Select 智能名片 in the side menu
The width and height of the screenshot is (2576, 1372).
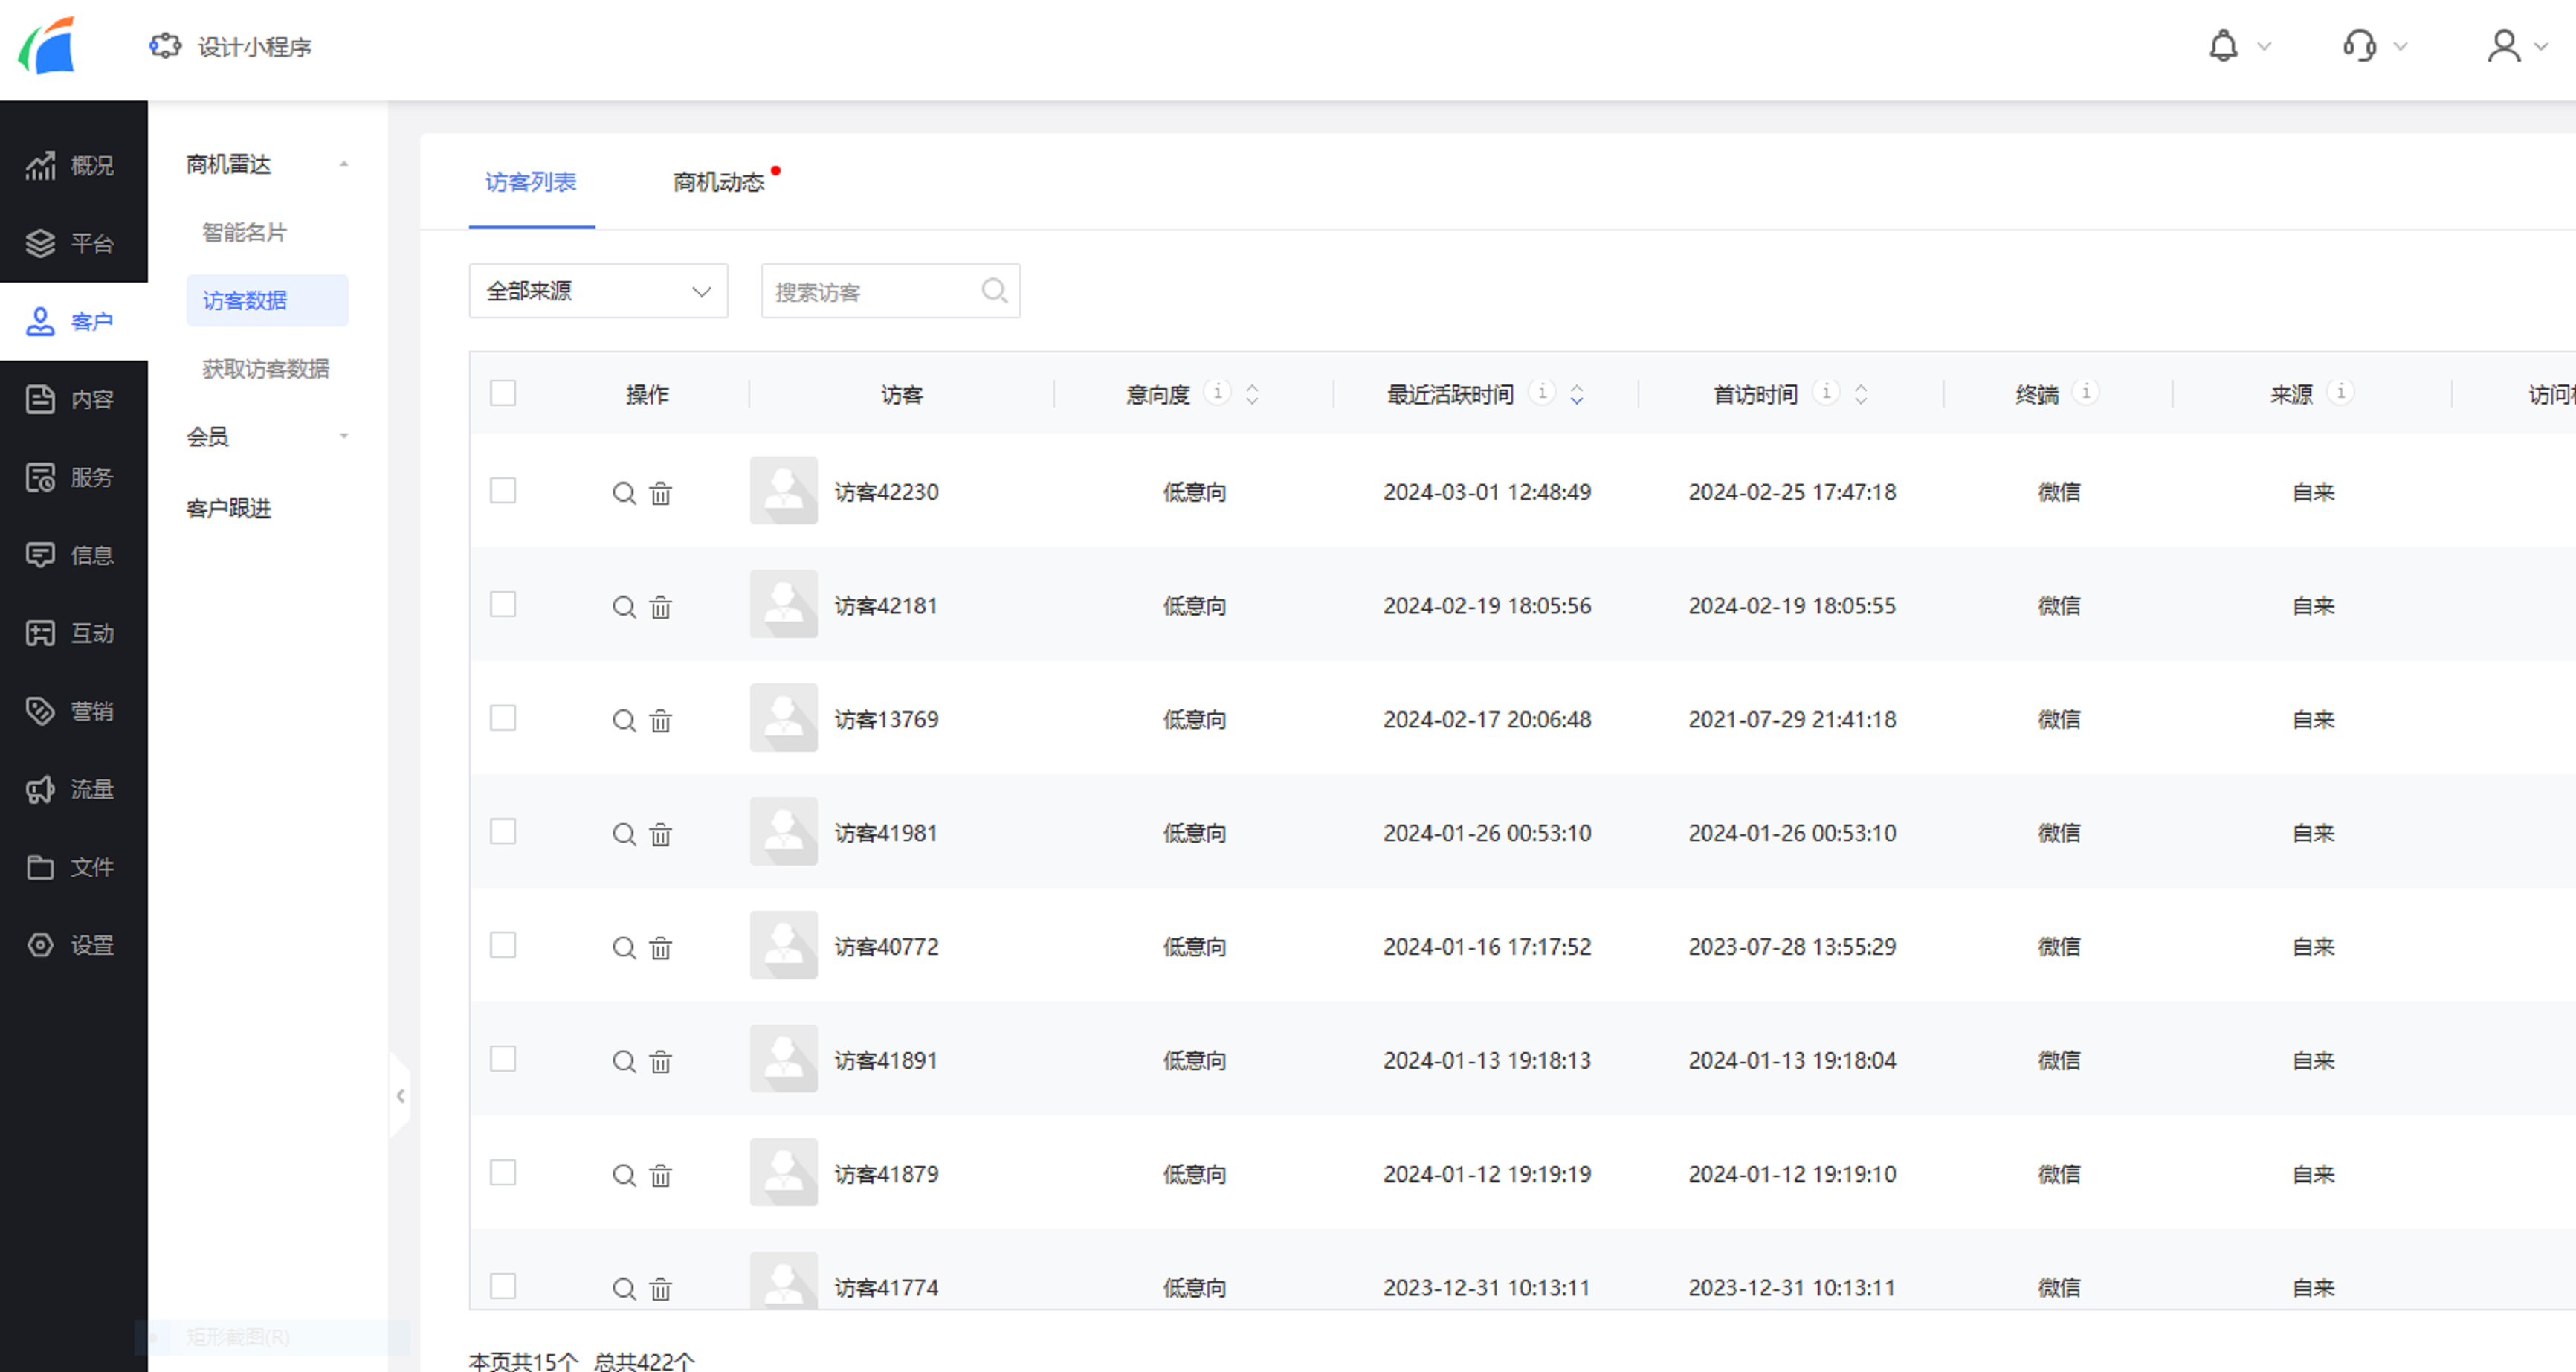coord(245,232)
